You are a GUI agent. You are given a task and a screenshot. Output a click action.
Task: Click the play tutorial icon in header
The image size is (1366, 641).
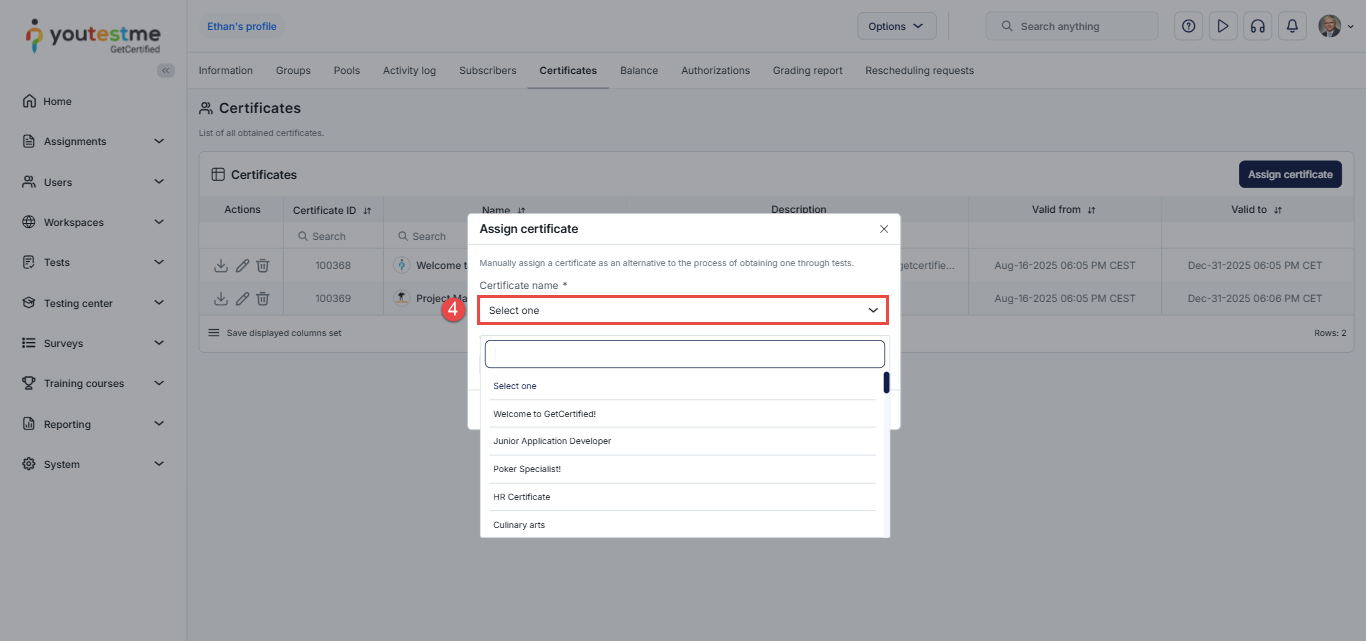click(1222, 26)
